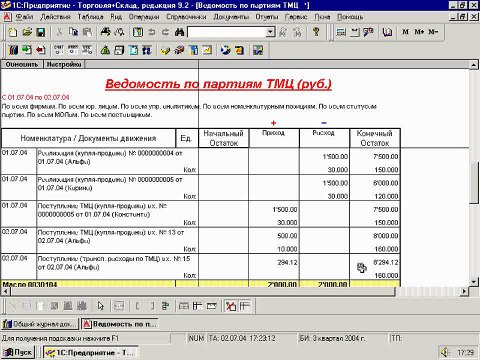Click the Calendar icon

[355, 32]
